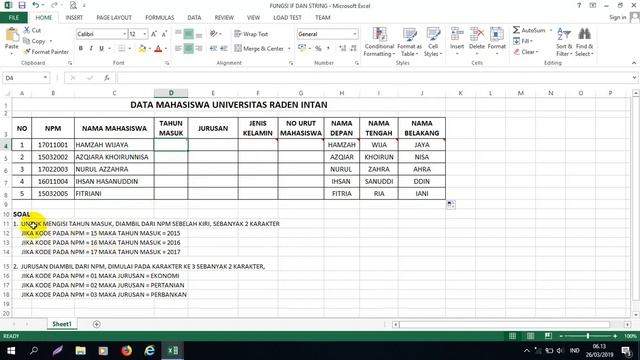Image resolution: width=640 pixels, height=360 pixels.
Task: Click the TEAM tab
Action: point(322,18)
